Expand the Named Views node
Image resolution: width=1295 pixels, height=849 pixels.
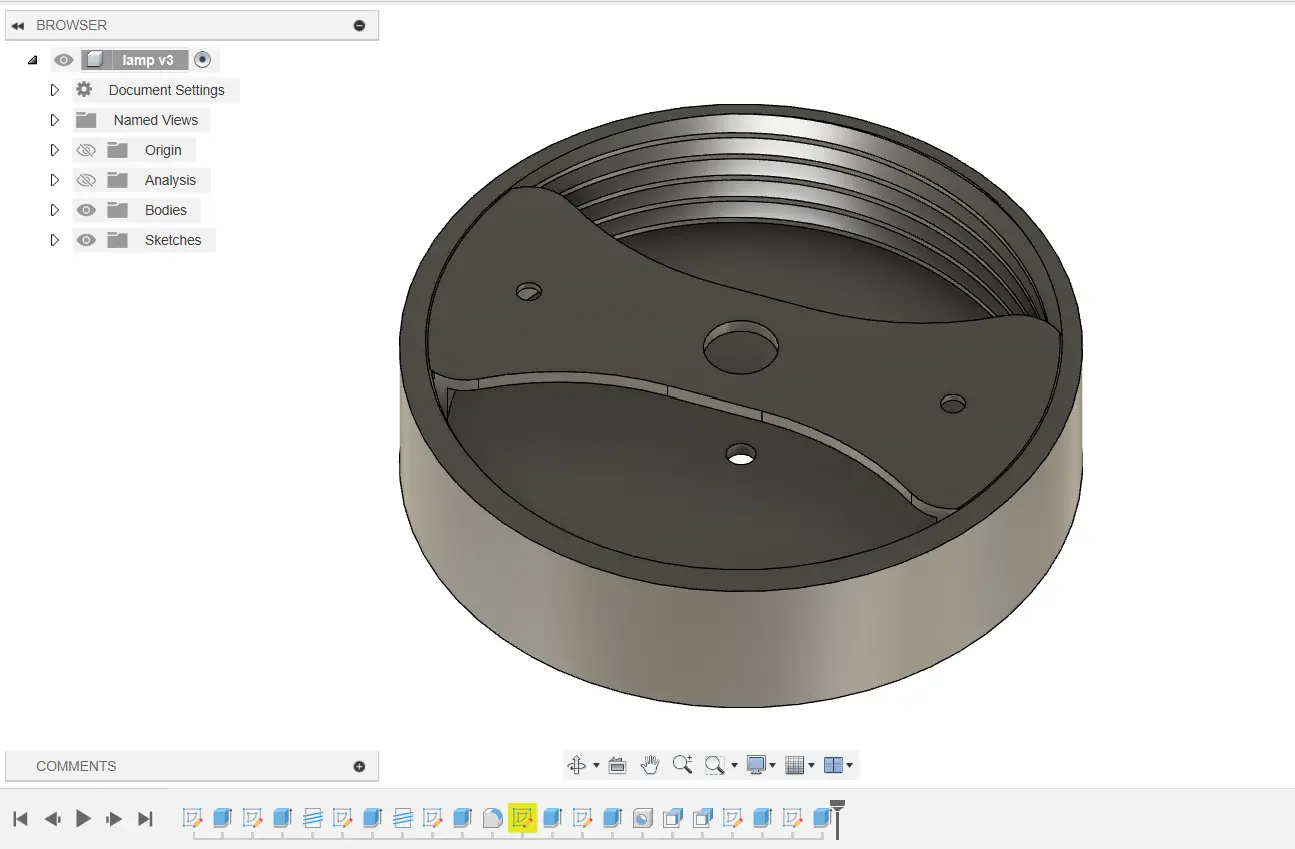[55, 120]
